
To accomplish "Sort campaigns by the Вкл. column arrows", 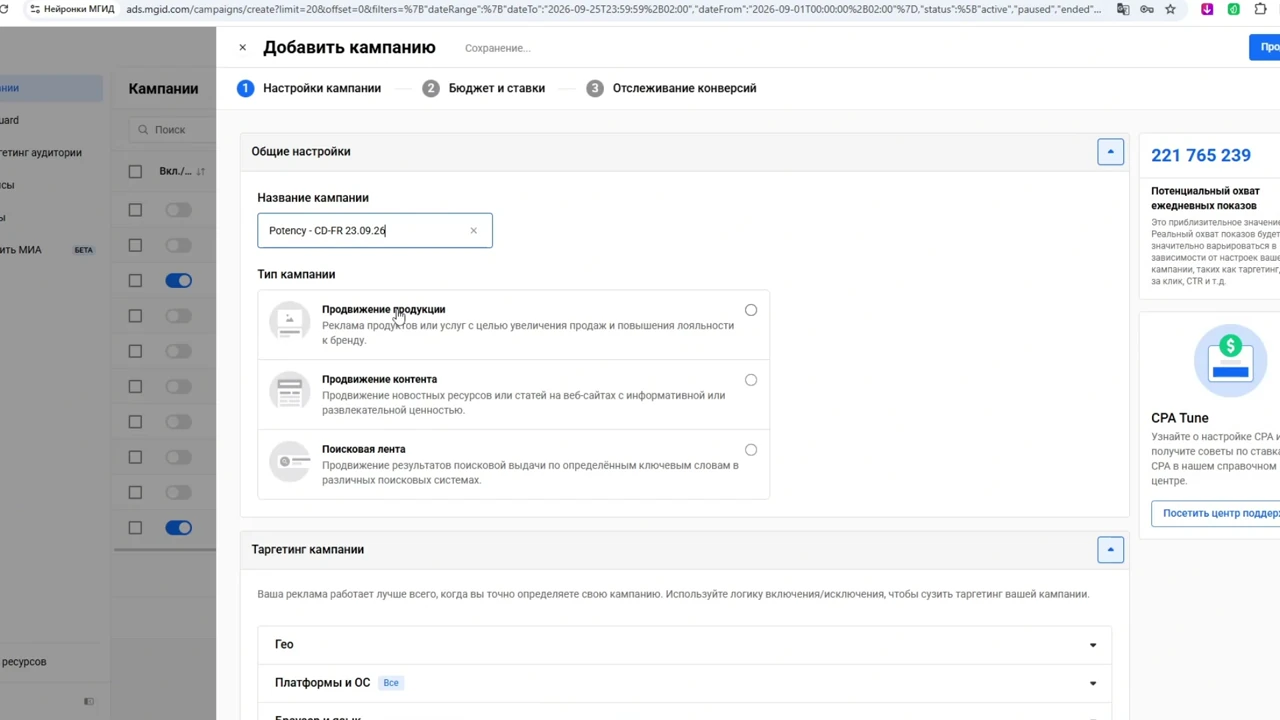I will pos(200,172).
